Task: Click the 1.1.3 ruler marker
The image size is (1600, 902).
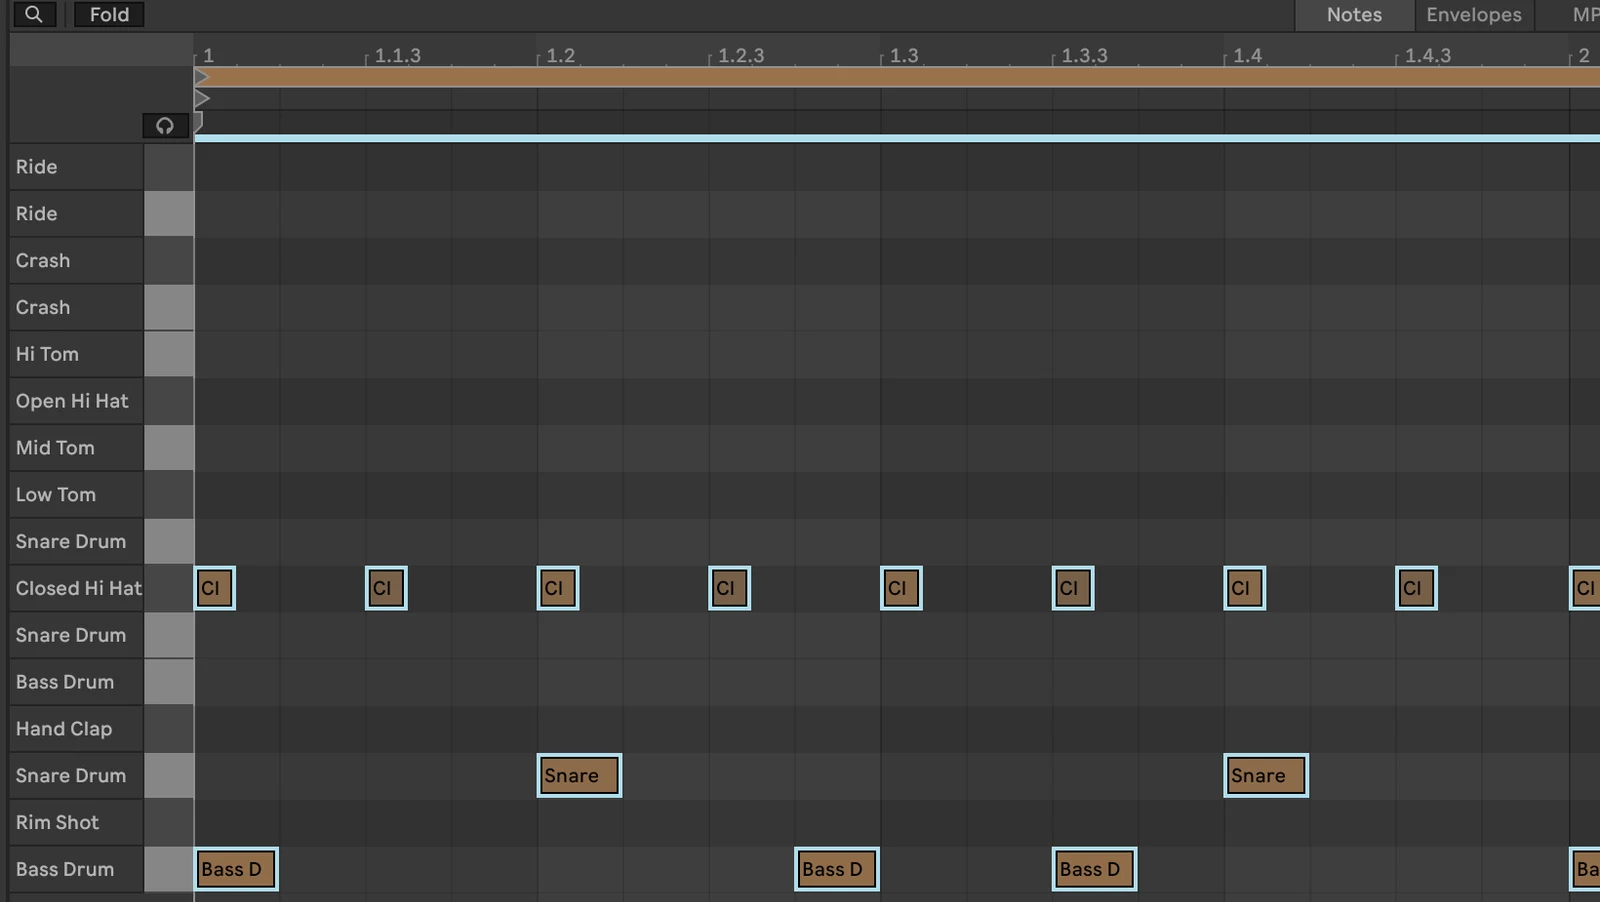Action: (397, 55)
